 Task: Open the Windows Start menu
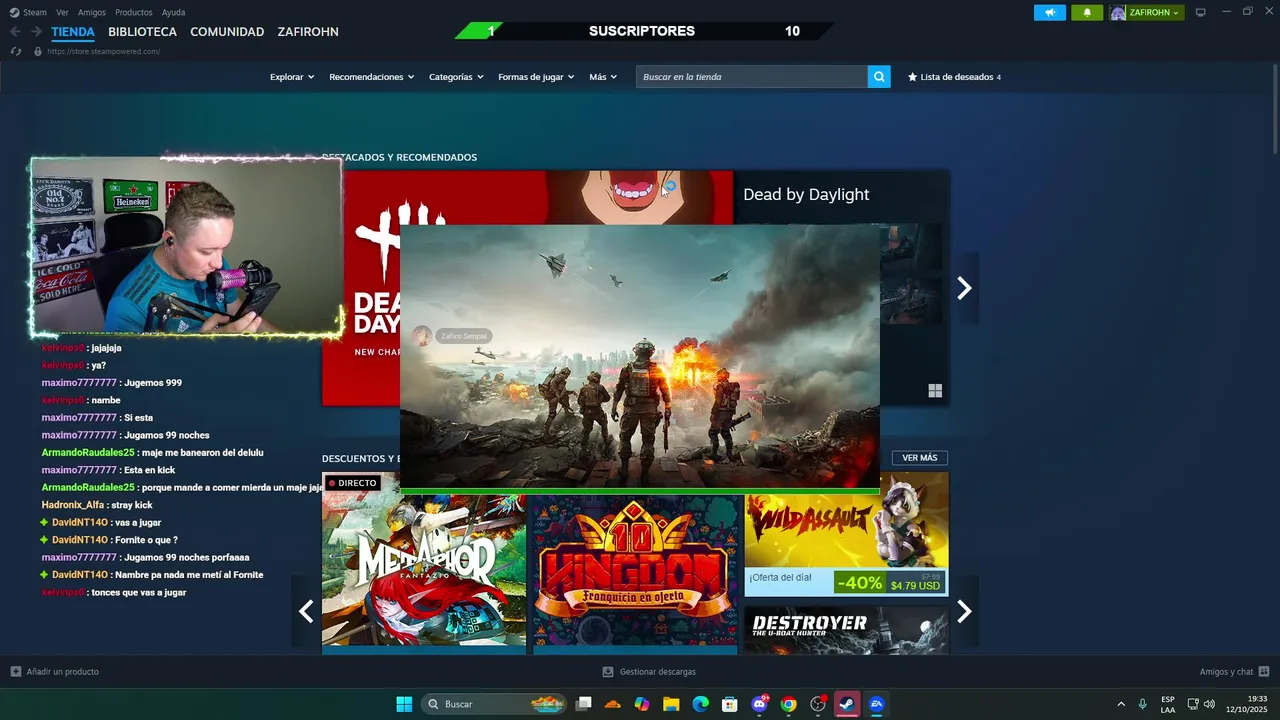pos(404,704)
